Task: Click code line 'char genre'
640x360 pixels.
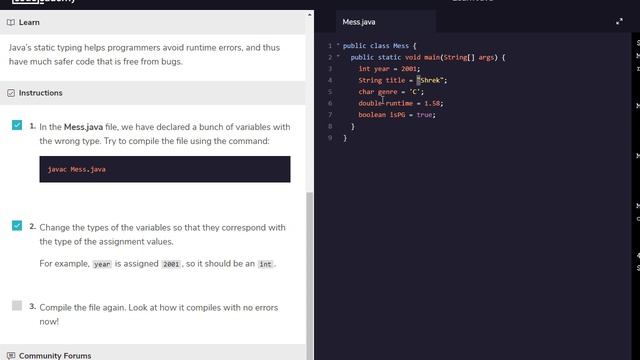Action: [x=391, y=92]
